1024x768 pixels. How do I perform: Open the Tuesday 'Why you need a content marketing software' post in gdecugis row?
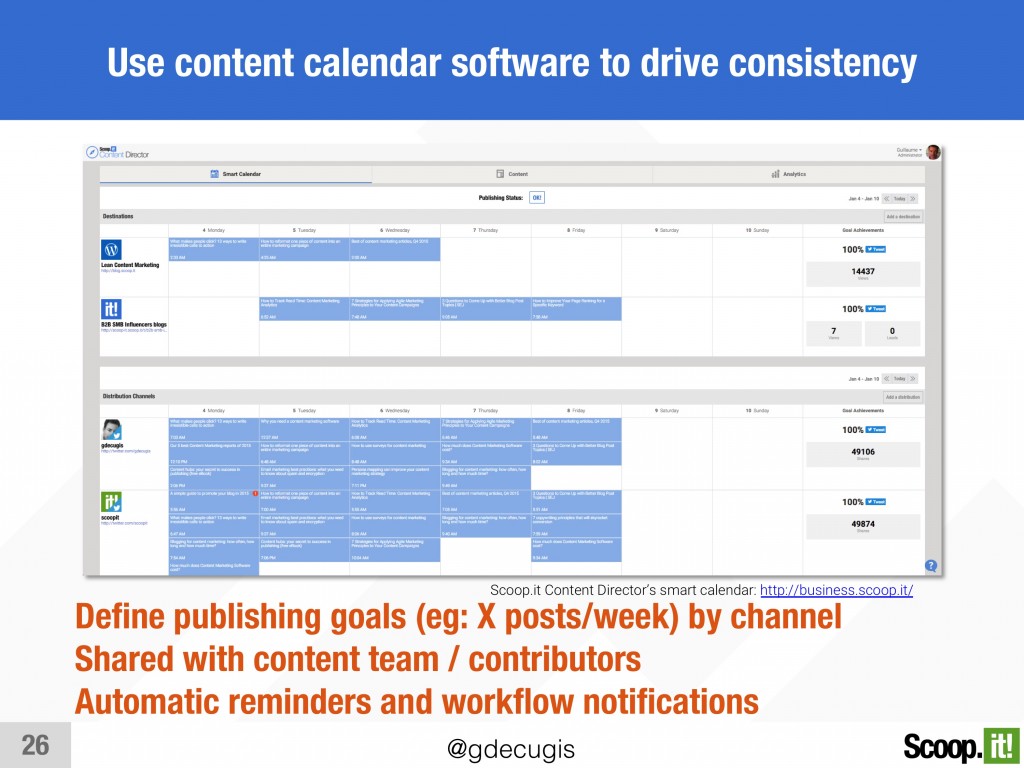tap(304, 430)
